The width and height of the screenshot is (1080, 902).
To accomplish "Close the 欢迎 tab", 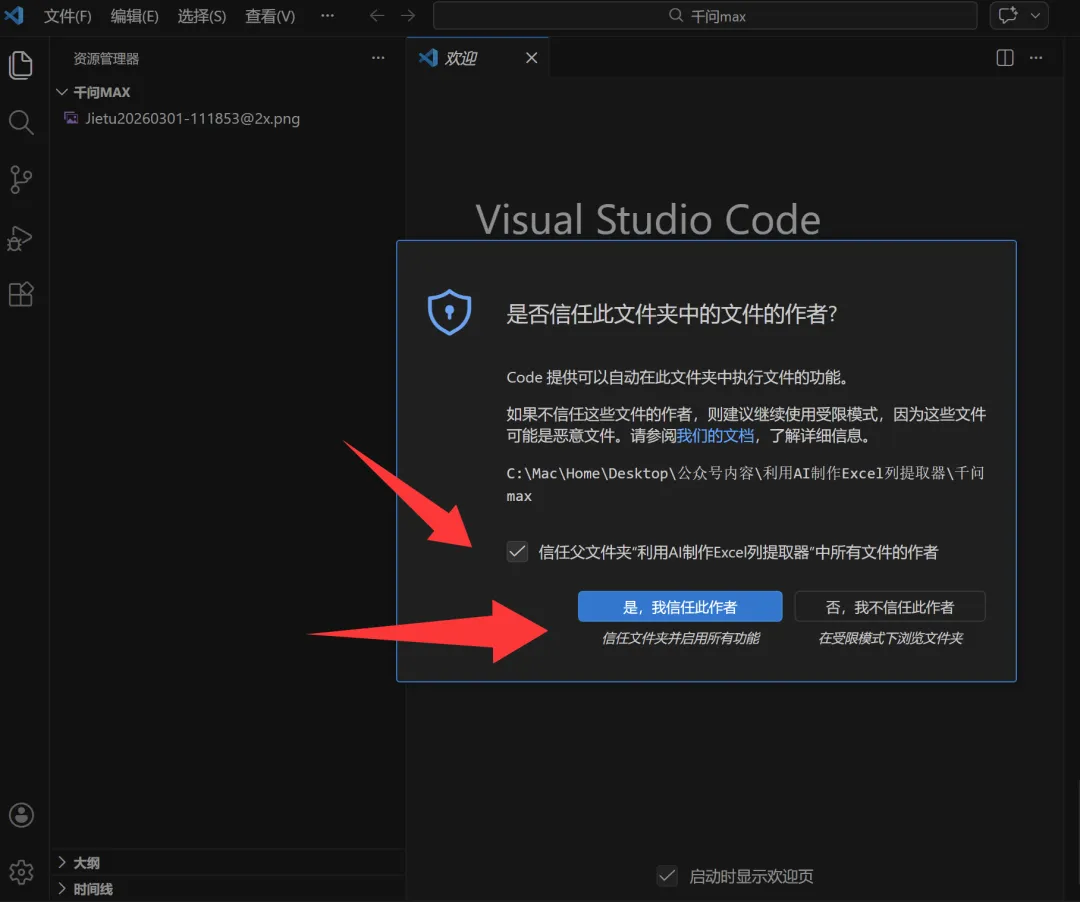I will 531,58.
